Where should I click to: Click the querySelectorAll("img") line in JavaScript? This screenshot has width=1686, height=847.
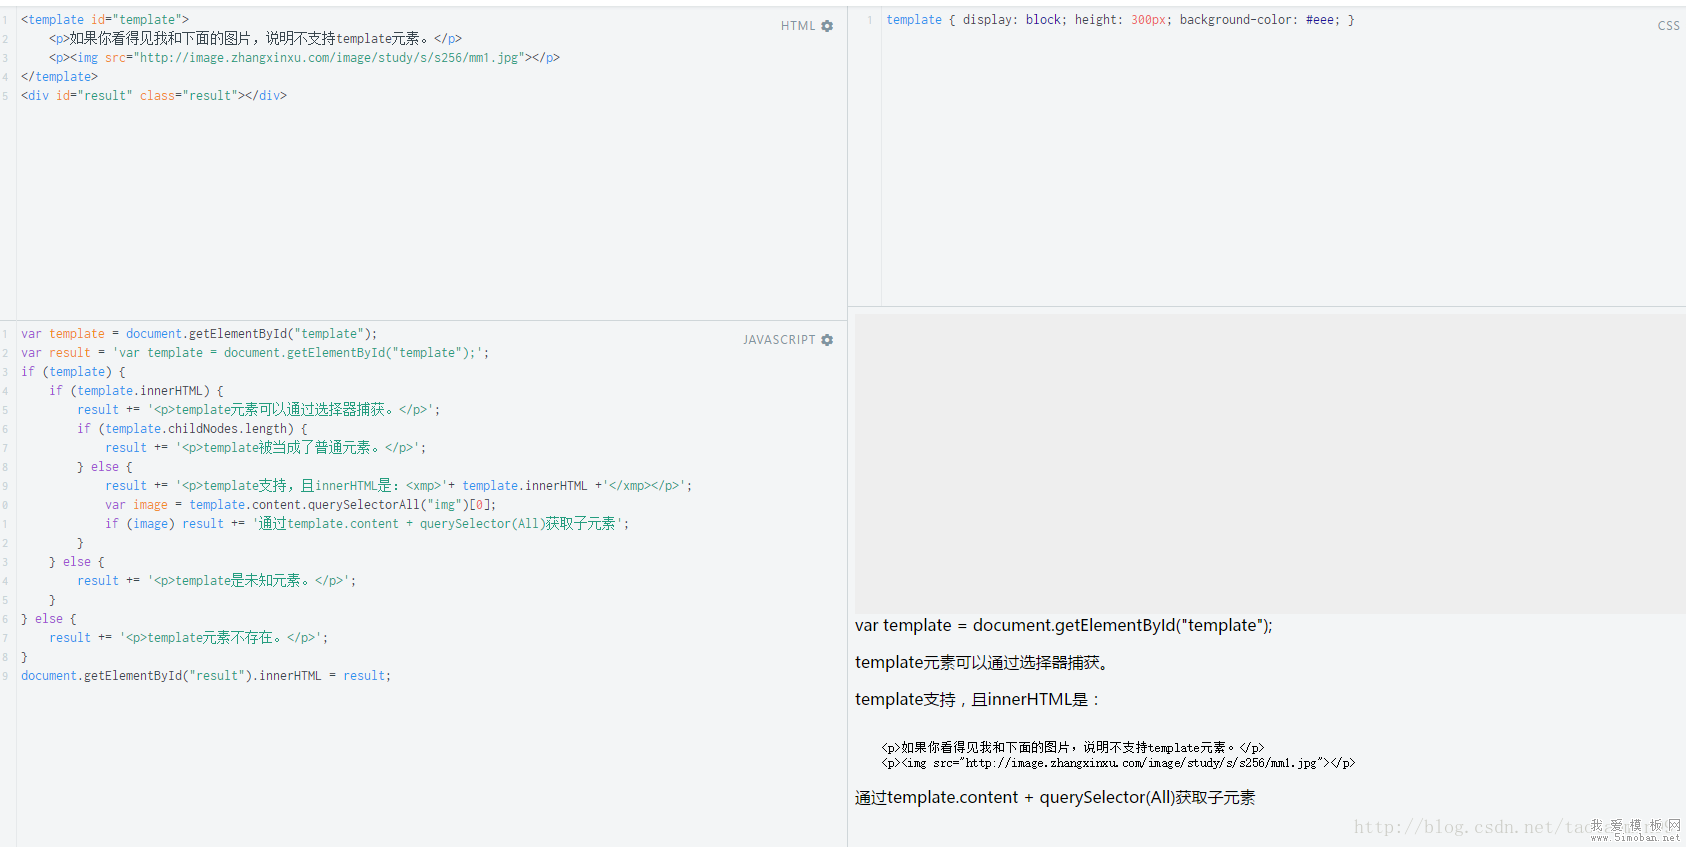[300, 505]
